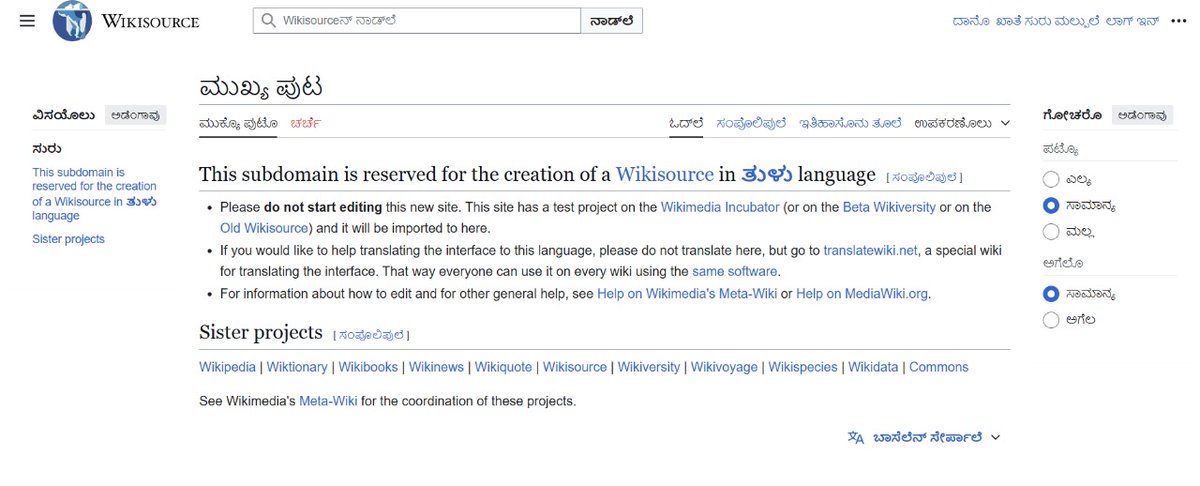
Task: Open Meta-Wiki link in coordination sentence
Action: [329, 401]
